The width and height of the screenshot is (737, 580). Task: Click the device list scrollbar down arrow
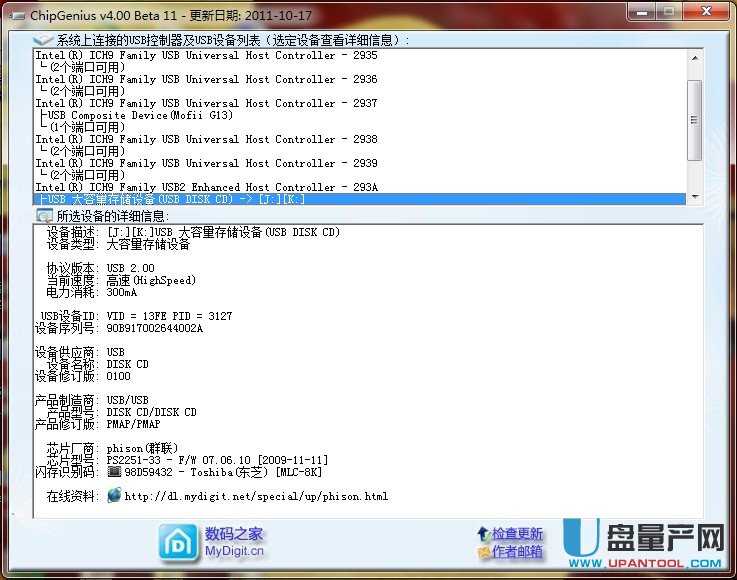coord(695,197)
